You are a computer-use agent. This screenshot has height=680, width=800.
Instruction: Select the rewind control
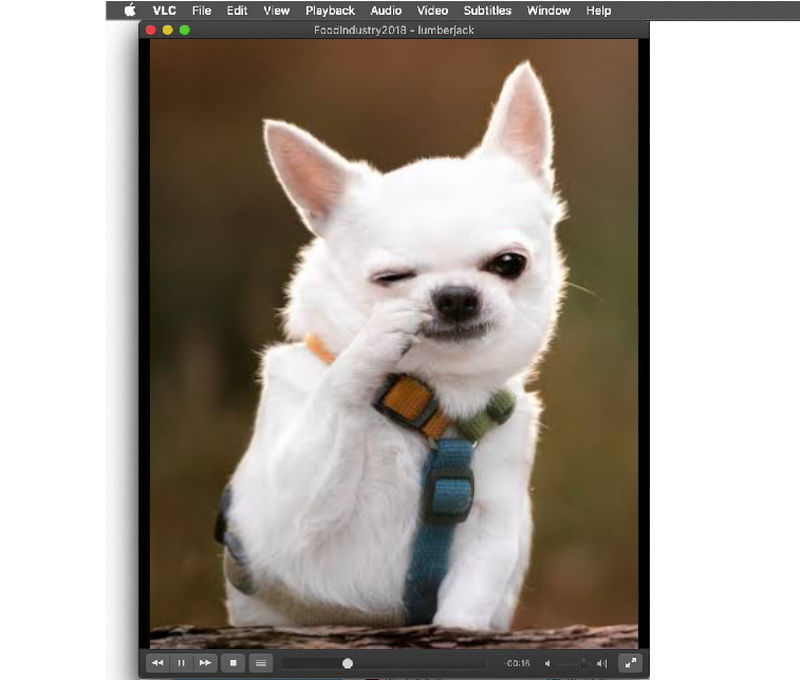point(158,663)
